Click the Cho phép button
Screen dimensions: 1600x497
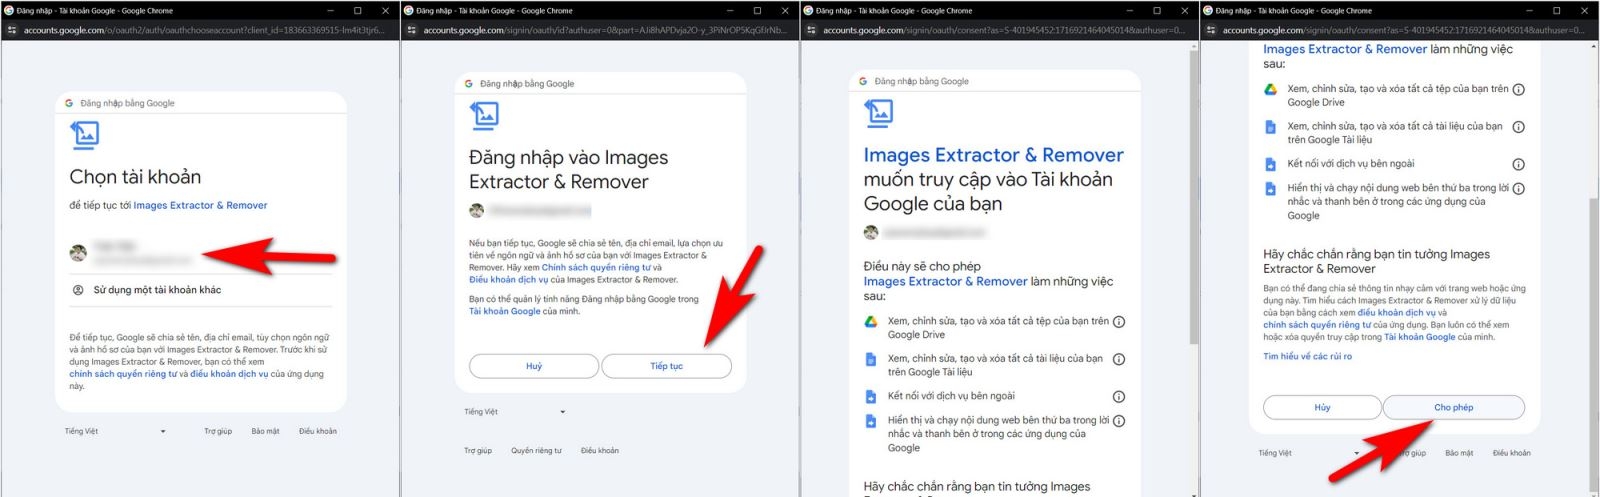click(x=1453, y=407)
